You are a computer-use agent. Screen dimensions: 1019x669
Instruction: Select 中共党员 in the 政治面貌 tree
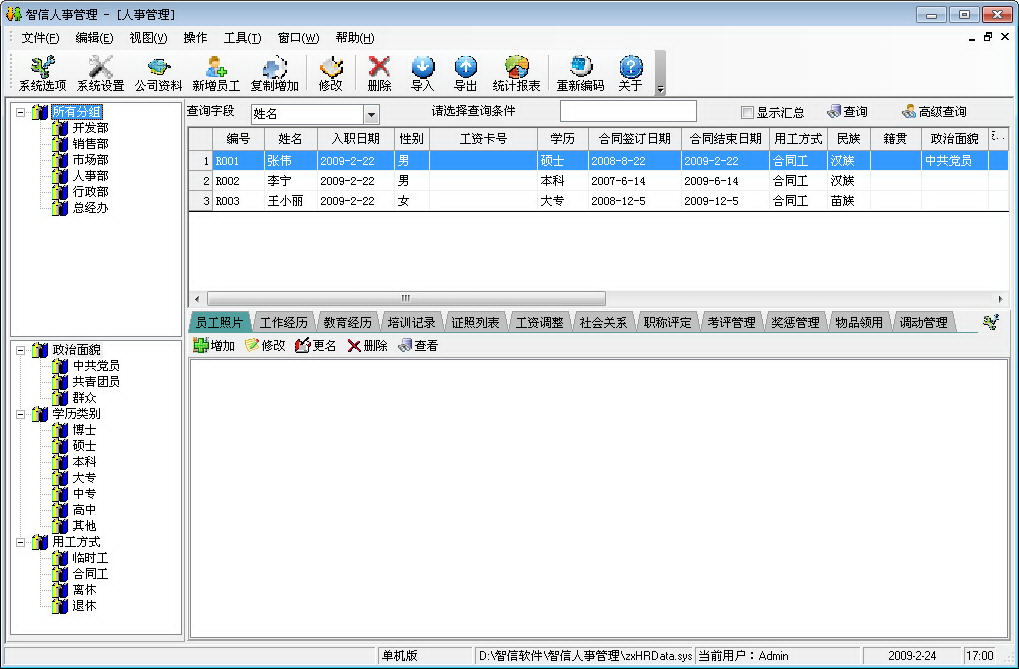point(96,366)
